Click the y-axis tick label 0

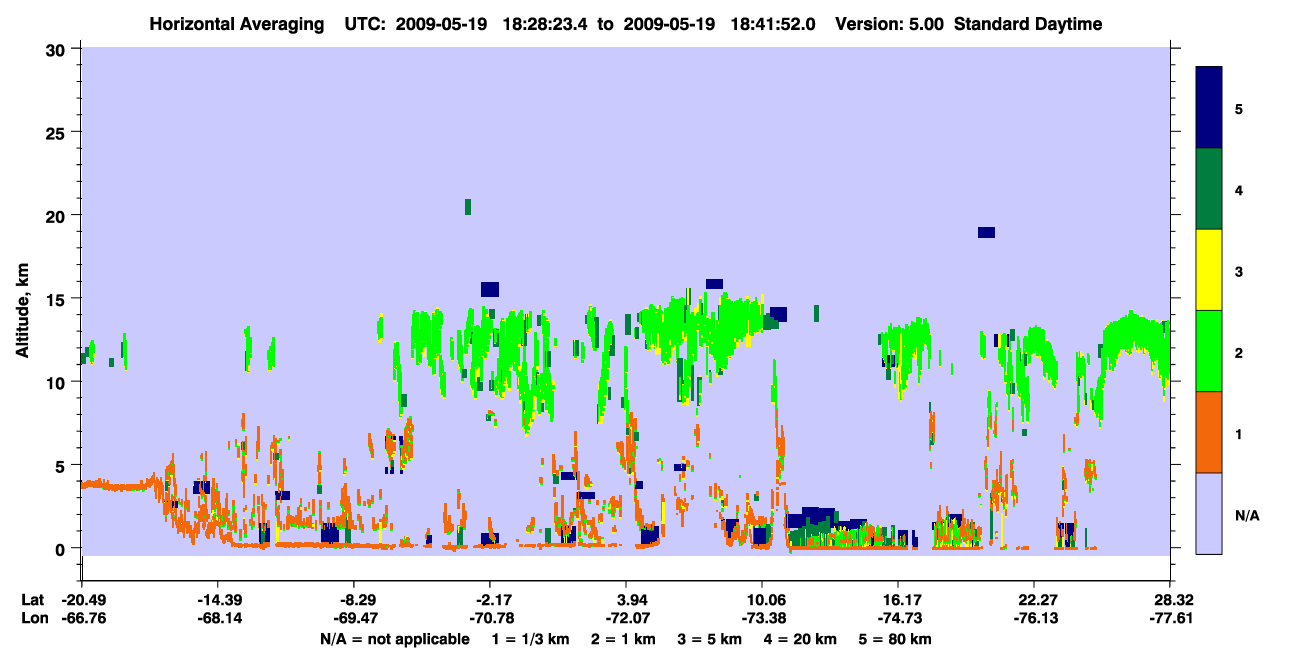(62, 548)
